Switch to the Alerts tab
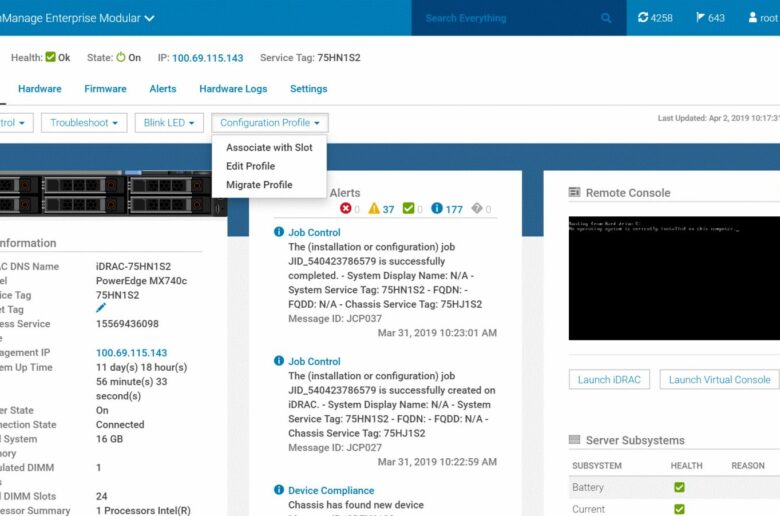 pos(163,89)
